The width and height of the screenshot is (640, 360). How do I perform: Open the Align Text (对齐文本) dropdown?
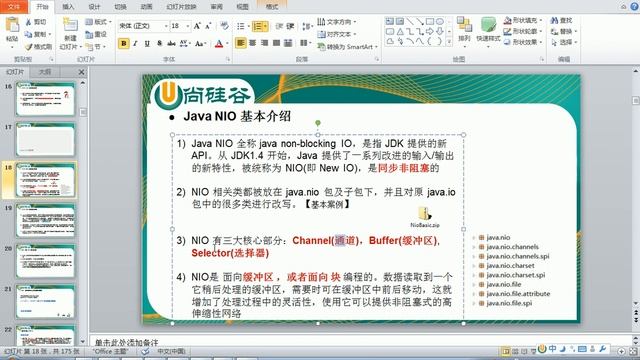click(x=337, y=34)
